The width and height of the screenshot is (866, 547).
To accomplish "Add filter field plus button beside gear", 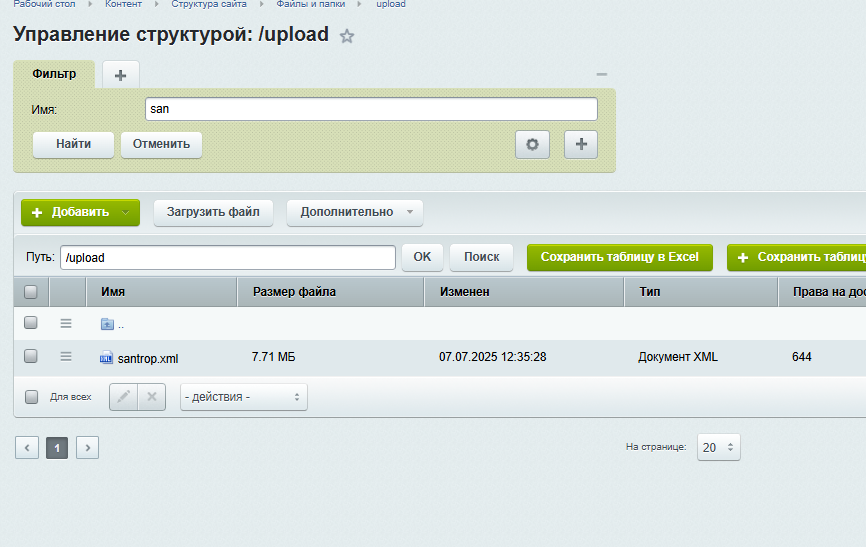I will pos(581,145).
